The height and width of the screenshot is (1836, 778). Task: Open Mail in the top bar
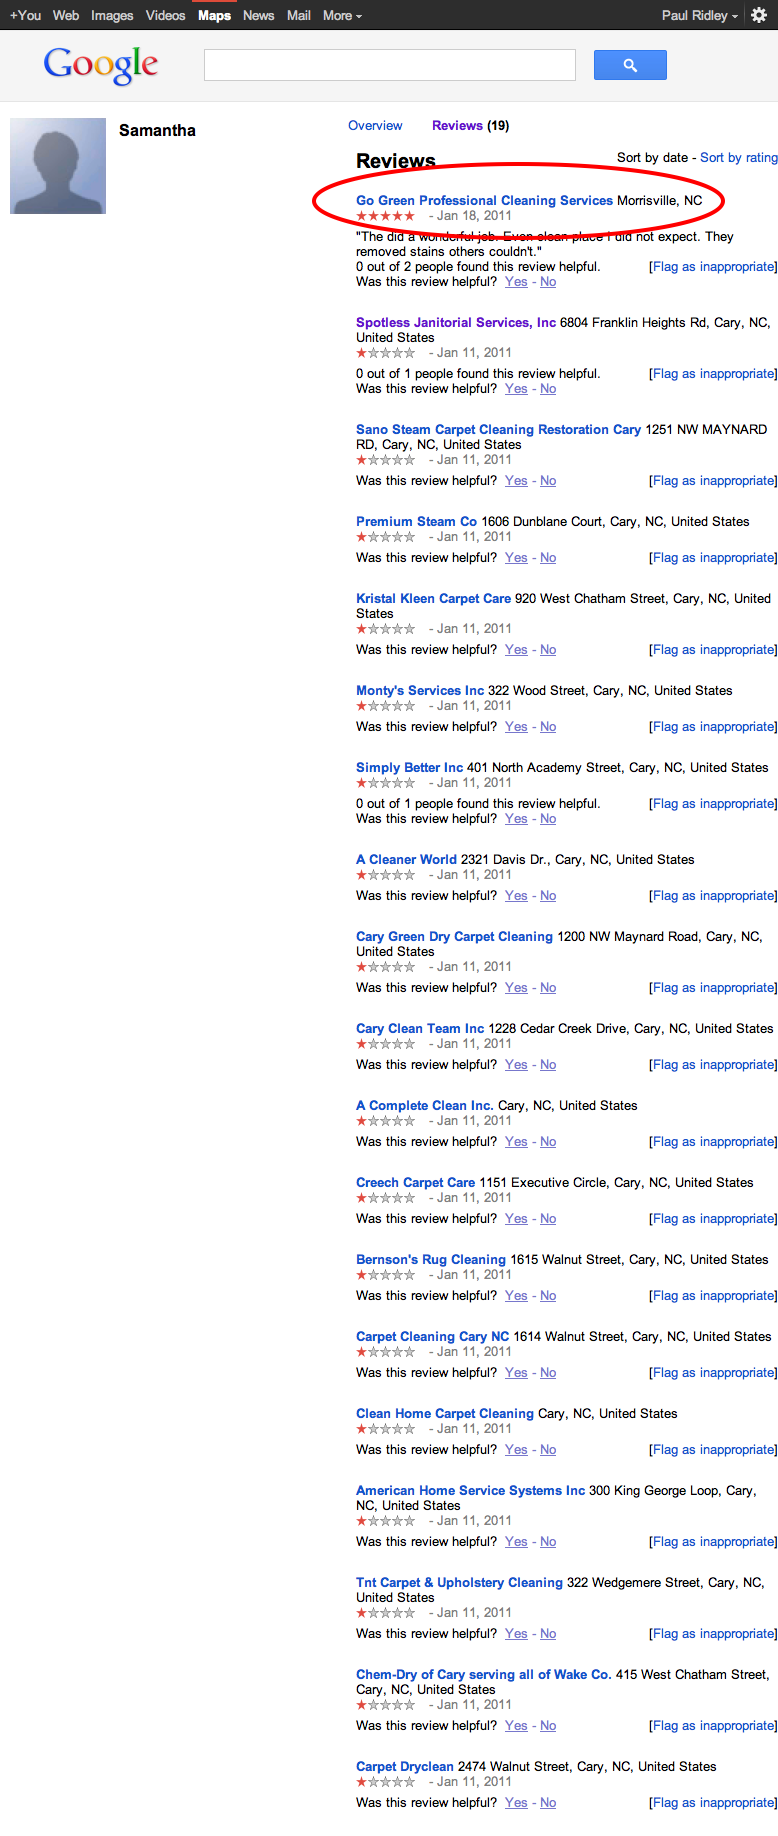coord(298,15)
